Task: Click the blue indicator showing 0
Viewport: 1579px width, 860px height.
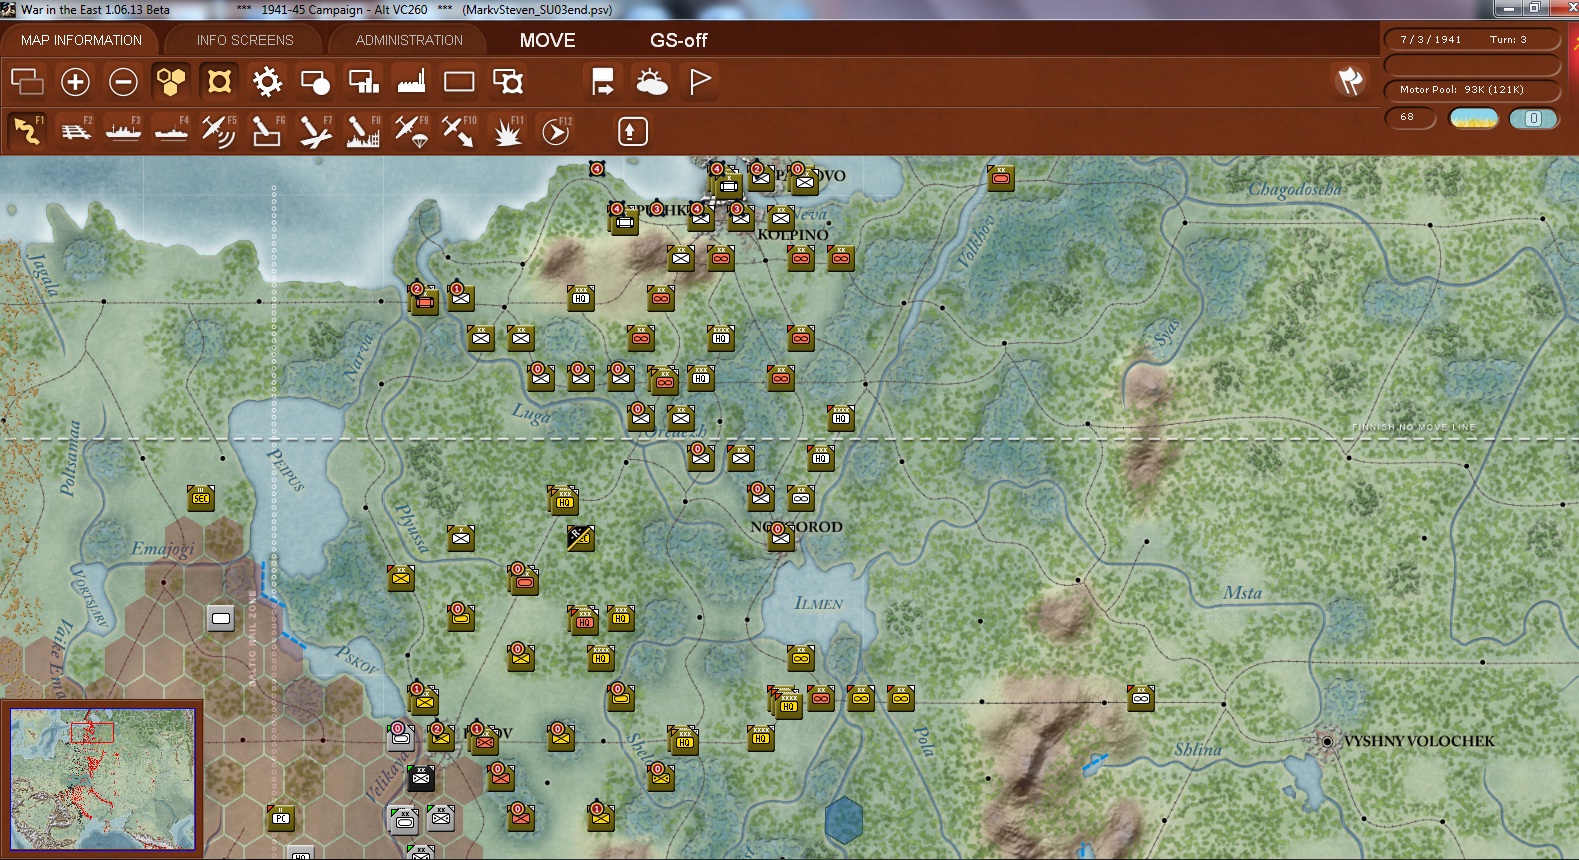Action: pos(1533,118)
